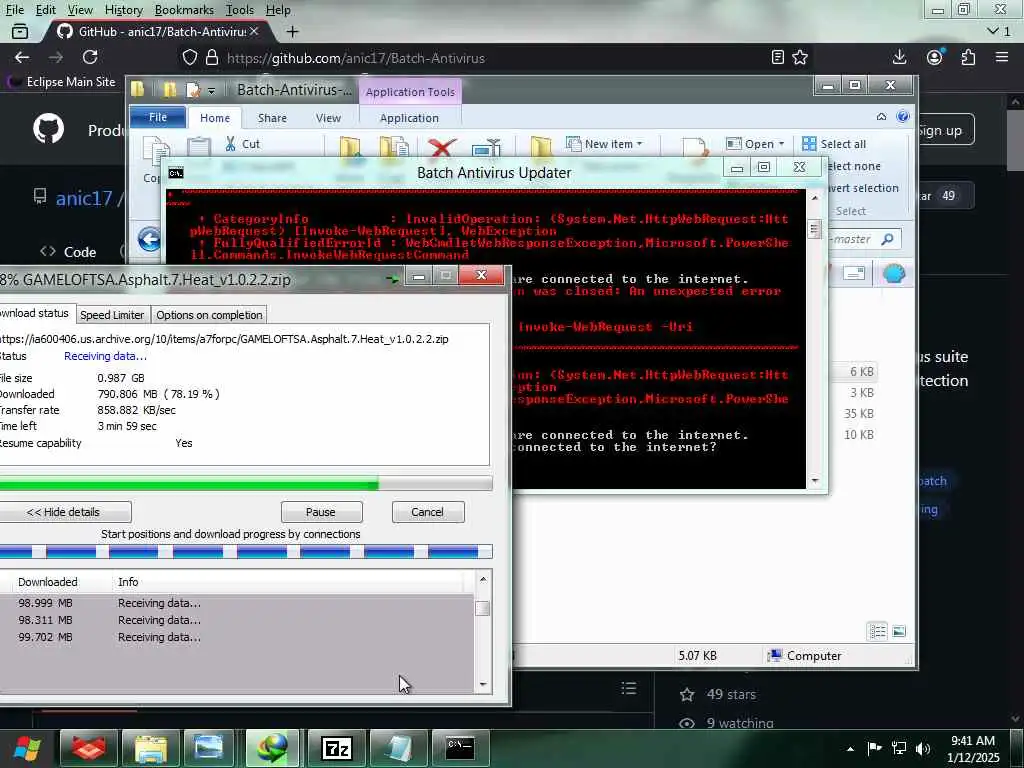Open the Firefox list all tabs chevron
1024x768 pixels.
[993, 31]
